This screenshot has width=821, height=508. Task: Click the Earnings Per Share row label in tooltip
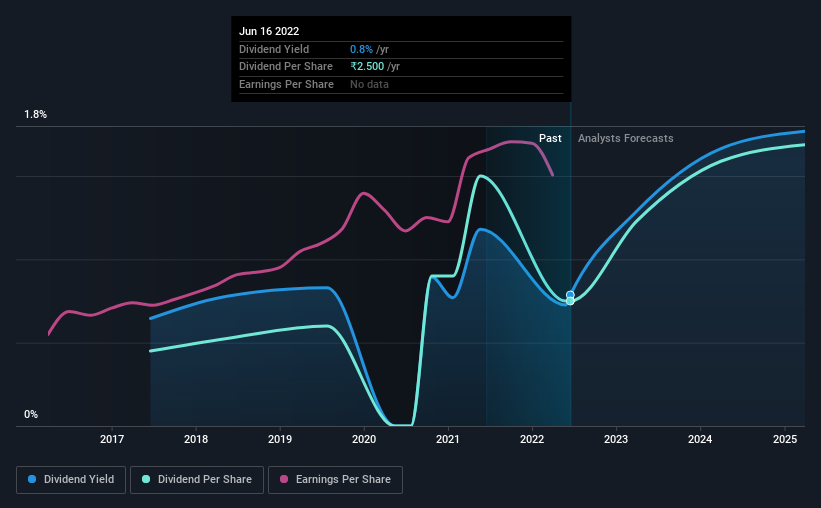(x=286, y=84)
